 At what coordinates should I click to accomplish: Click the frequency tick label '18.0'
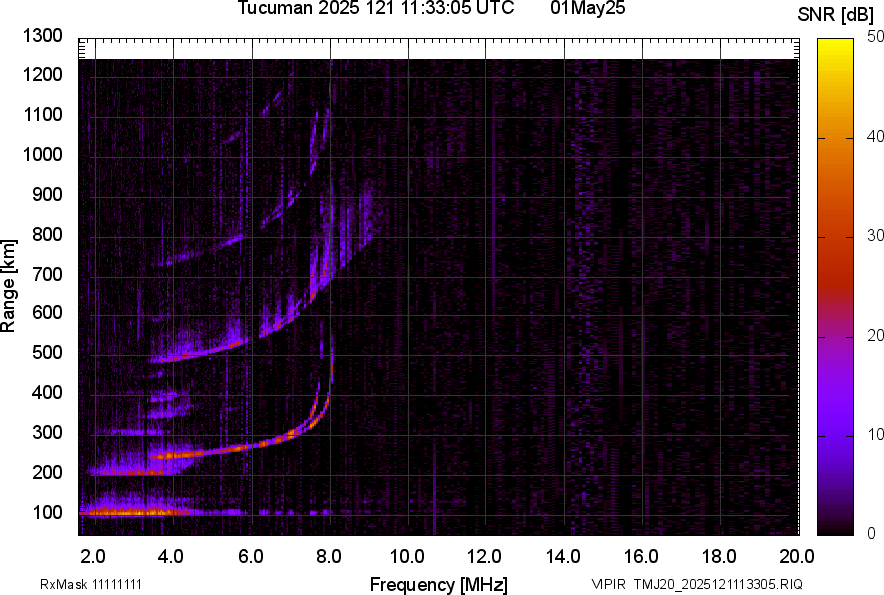[x=719, y=557]
